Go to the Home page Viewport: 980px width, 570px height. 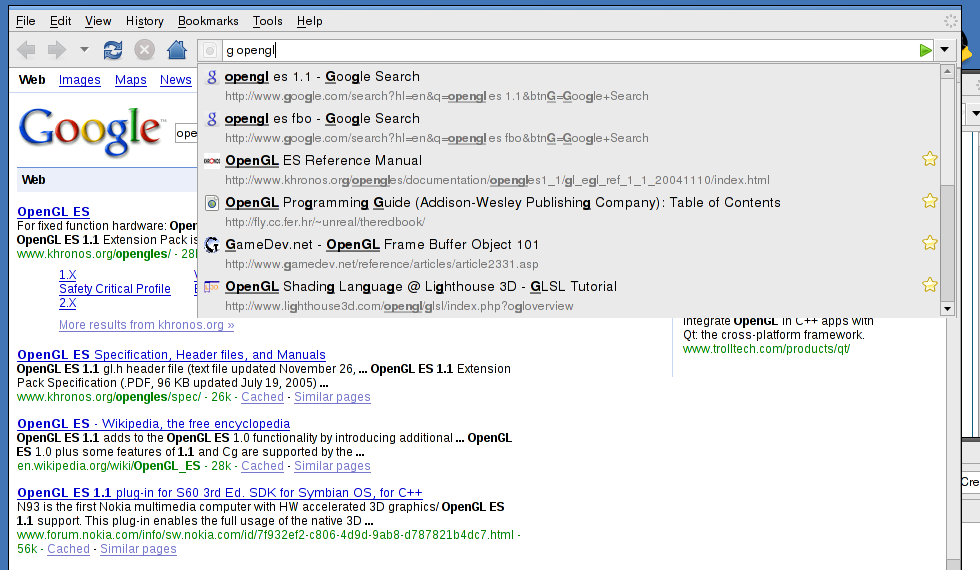pos(177,49)
